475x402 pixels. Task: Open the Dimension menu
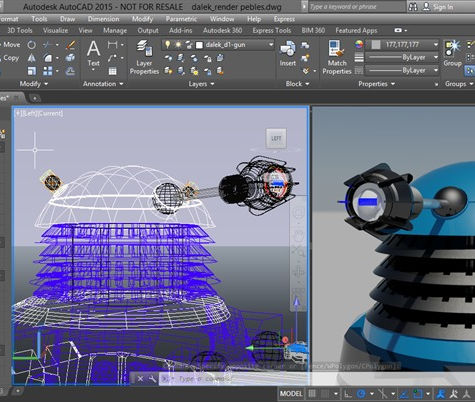tap(103, 19)
